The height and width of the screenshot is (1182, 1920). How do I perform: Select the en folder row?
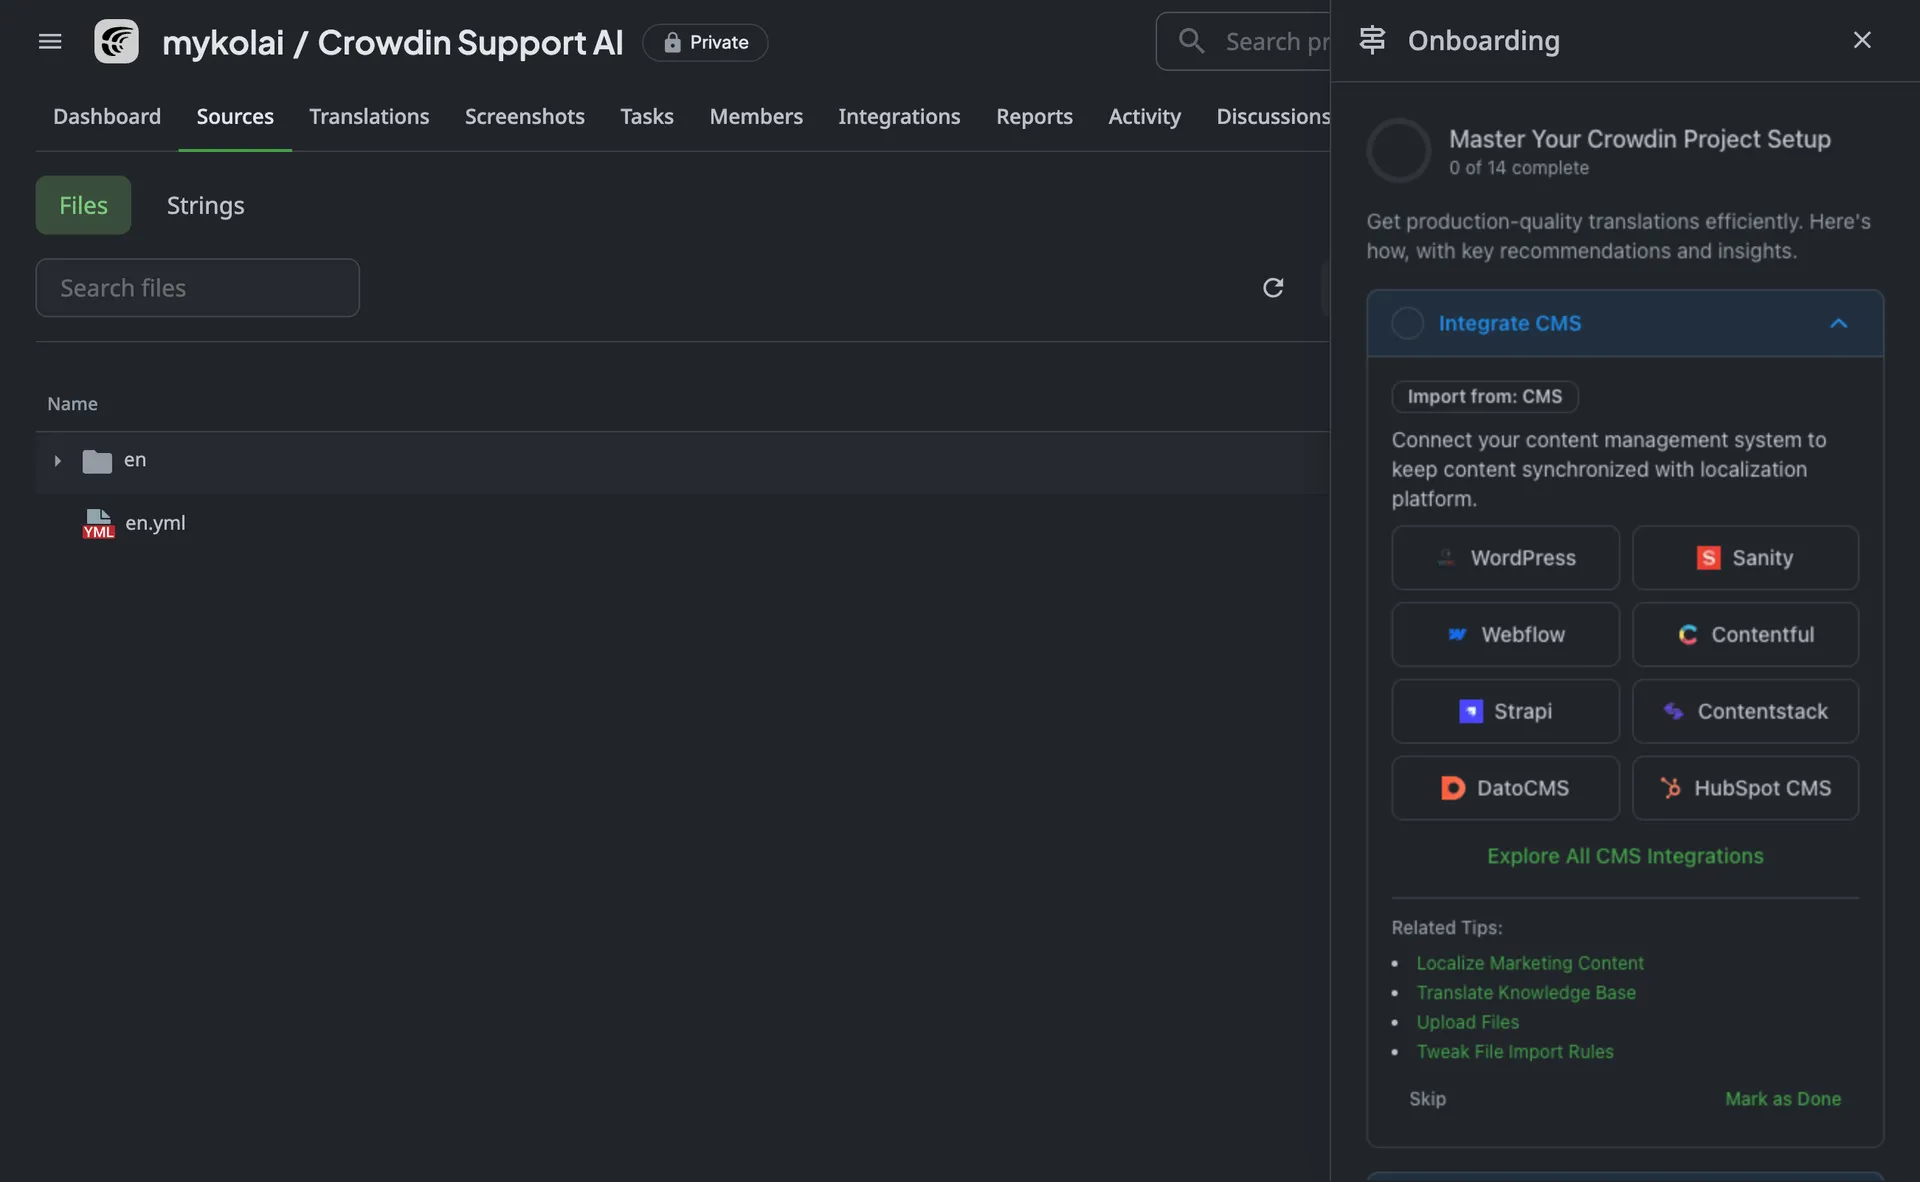point(683,461)
